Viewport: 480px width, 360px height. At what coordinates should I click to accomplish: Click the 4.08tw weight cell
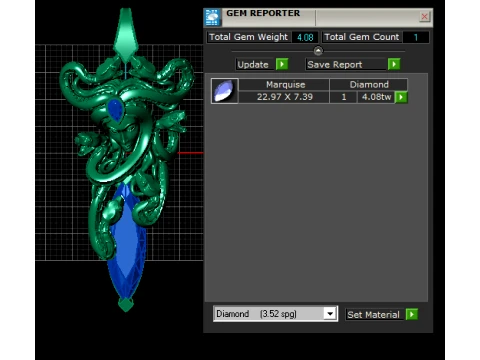[376, 97]
